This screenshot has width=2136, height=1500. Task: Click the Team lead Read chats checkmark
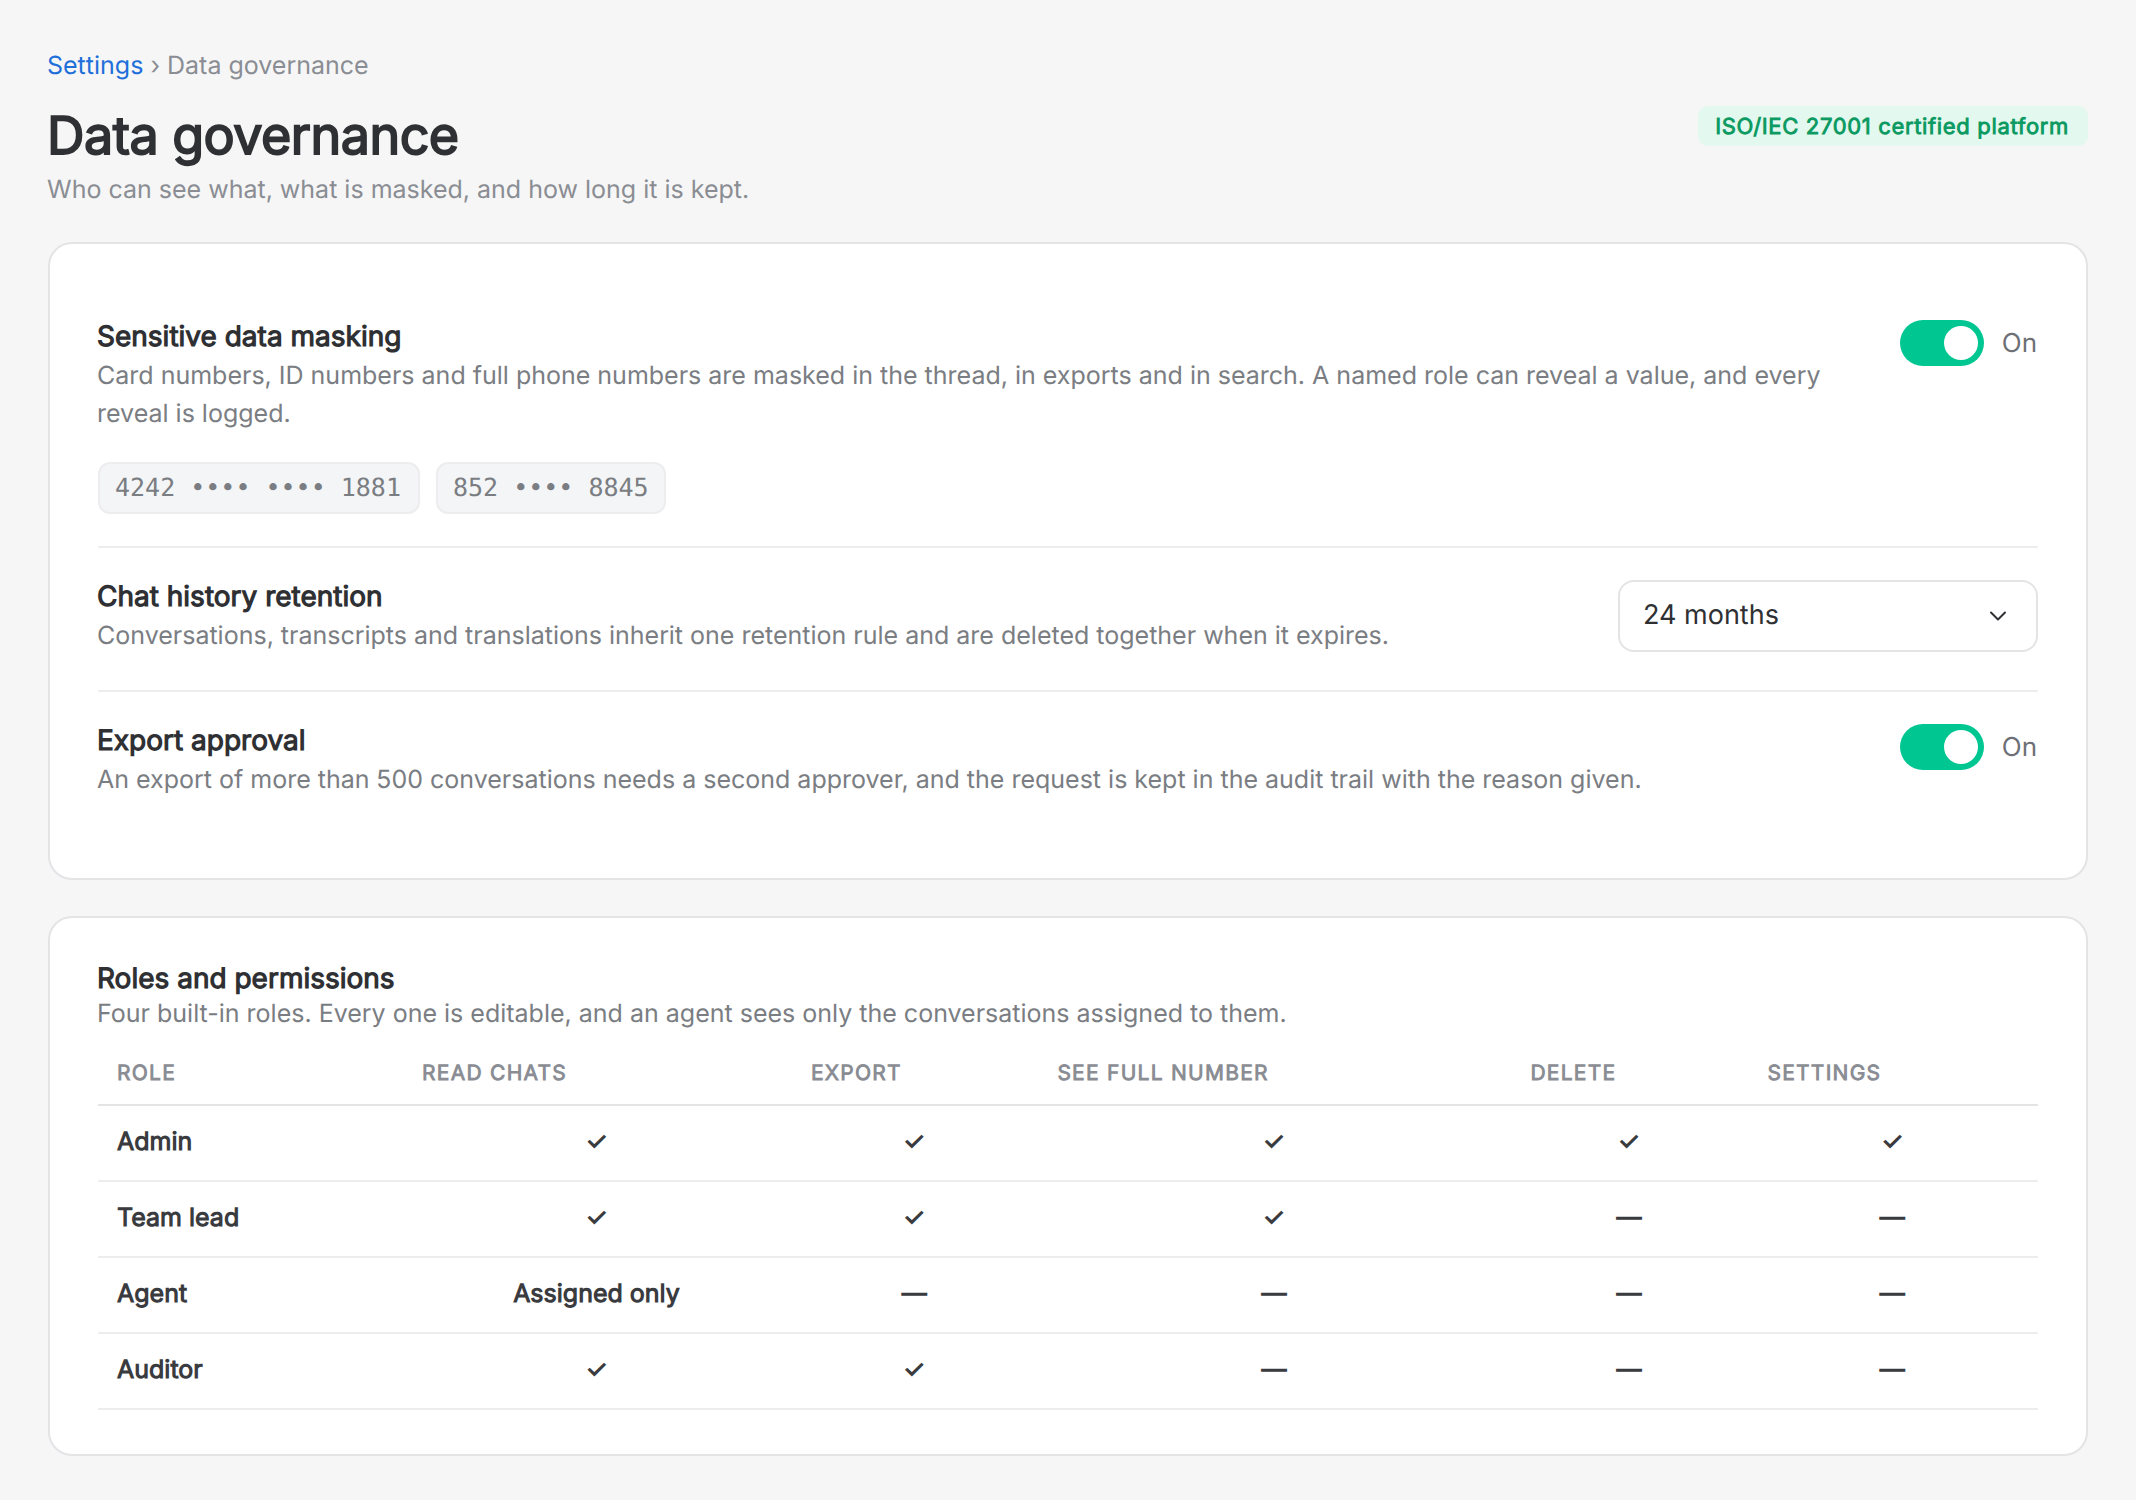point(596,1218)
